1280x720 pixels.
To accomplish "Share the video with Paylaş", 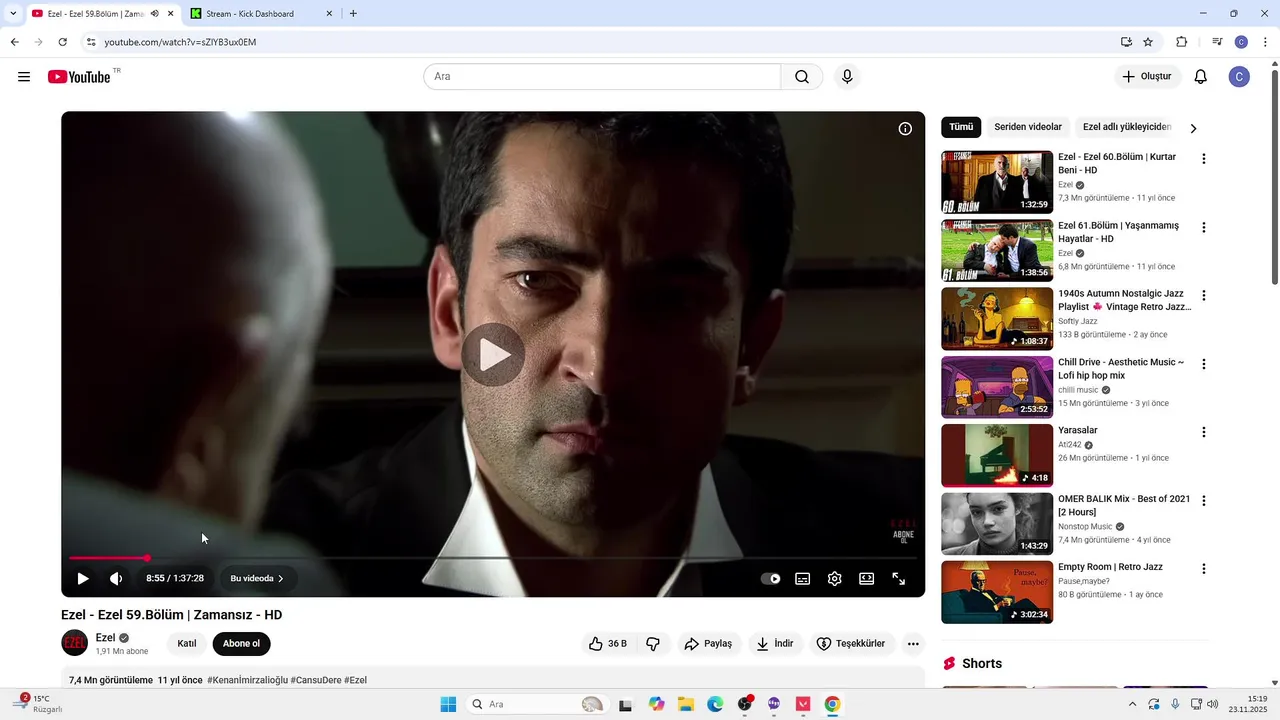I will pyautogui.click(x=709, y=644).
